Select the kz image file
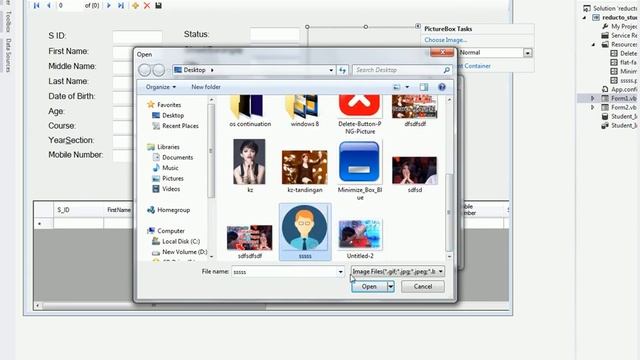Viewport: 640px width, 360px height. [249, 165]
